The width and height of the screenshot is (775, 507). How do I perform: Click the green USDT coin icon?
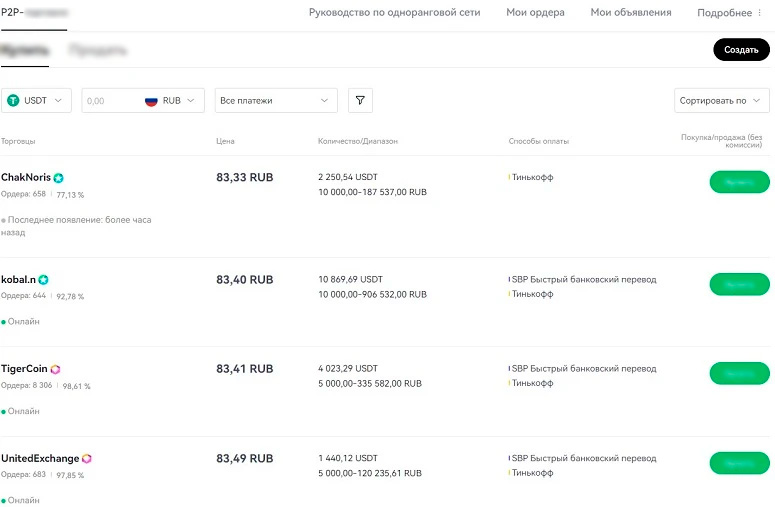click(13, 100)
